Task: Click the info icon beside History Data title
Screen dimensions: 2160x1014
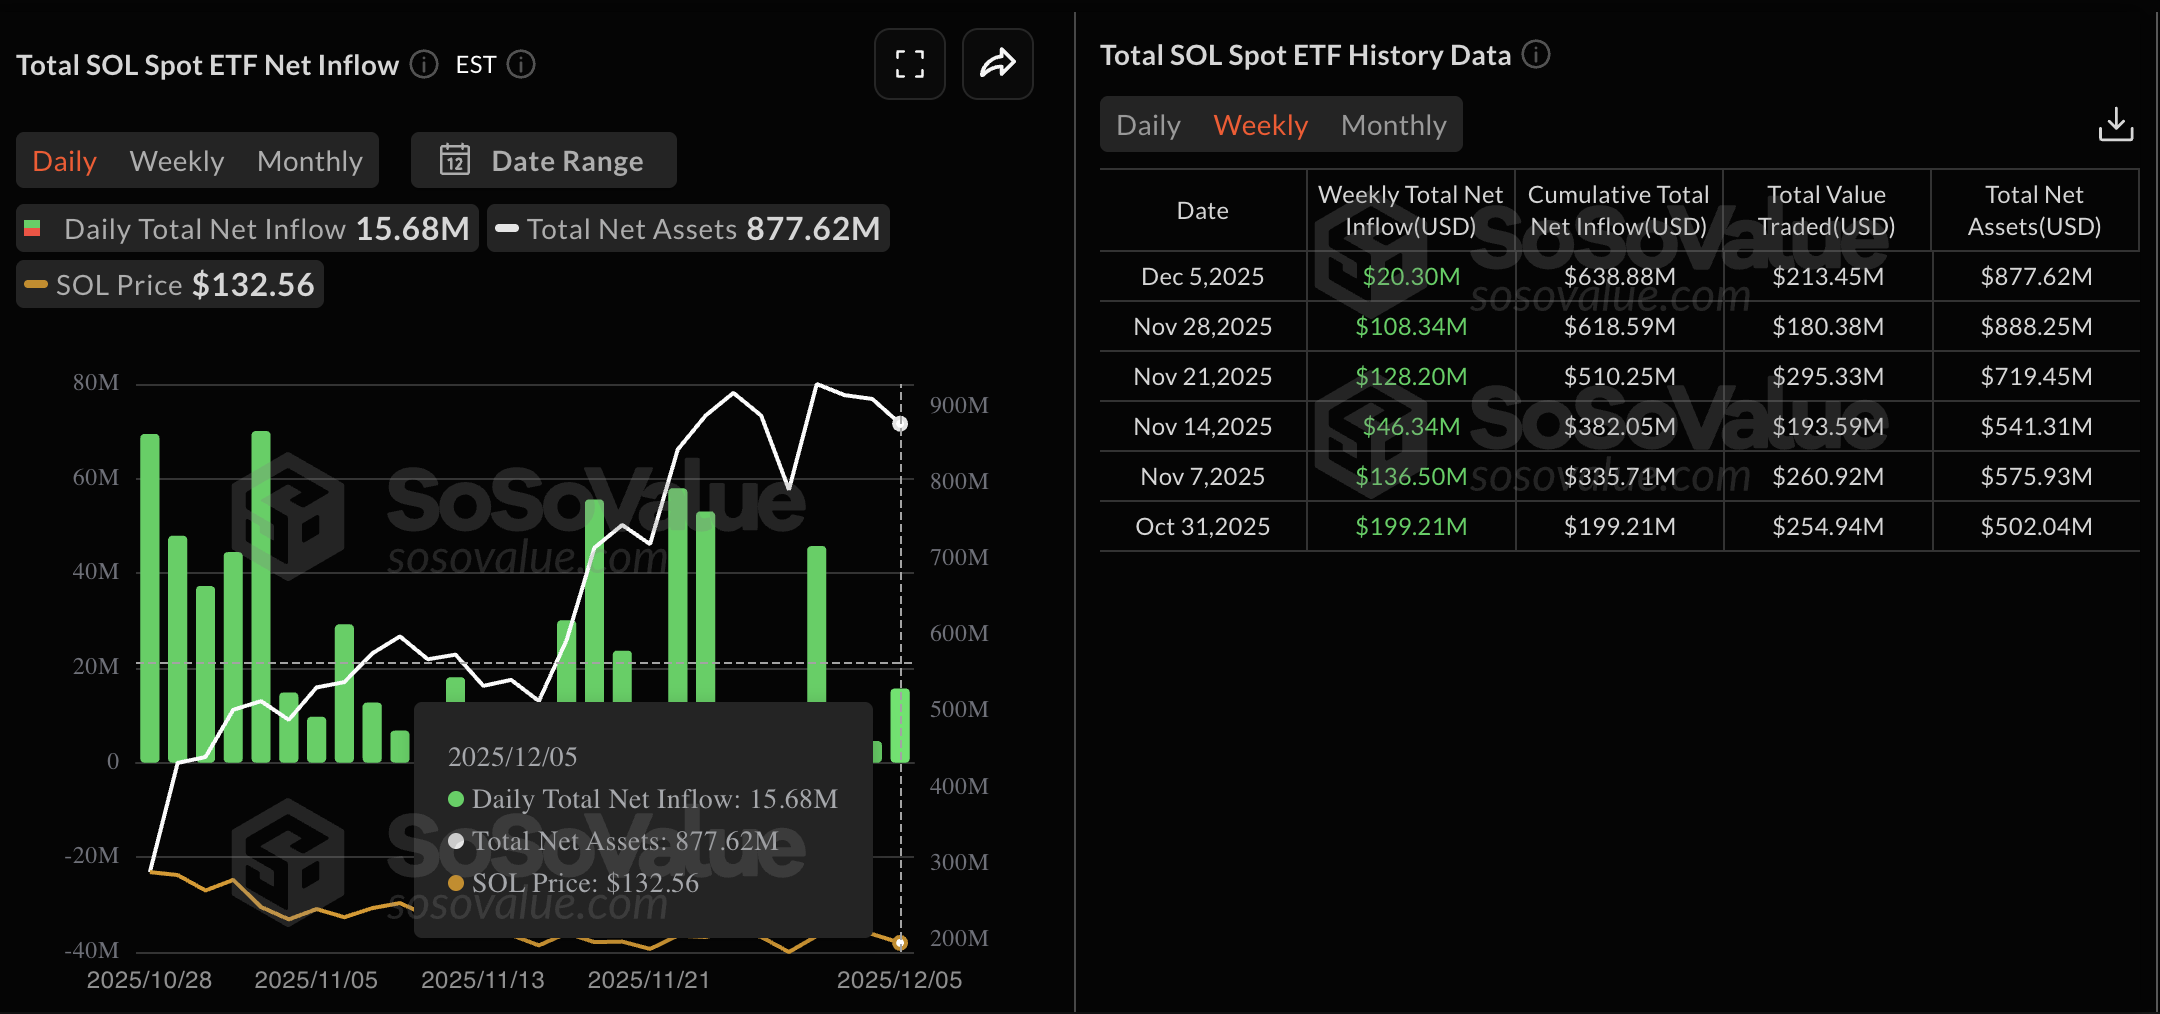Action: [1537, 55]
